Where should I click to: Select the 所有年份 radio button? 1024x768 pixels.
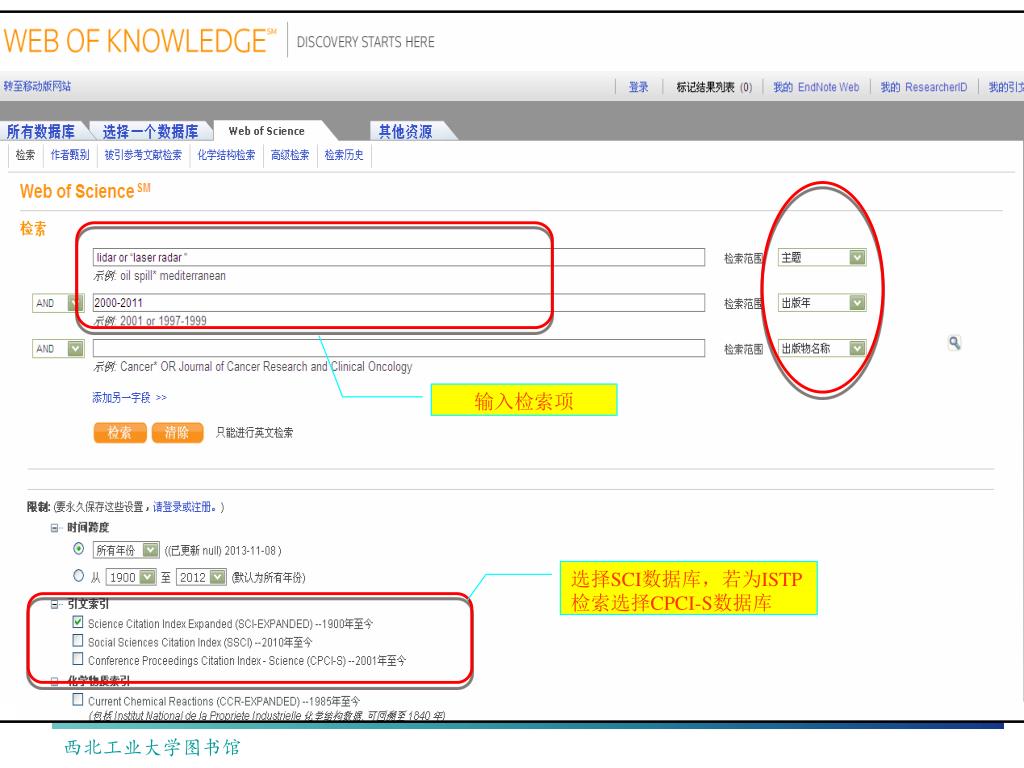78,549
